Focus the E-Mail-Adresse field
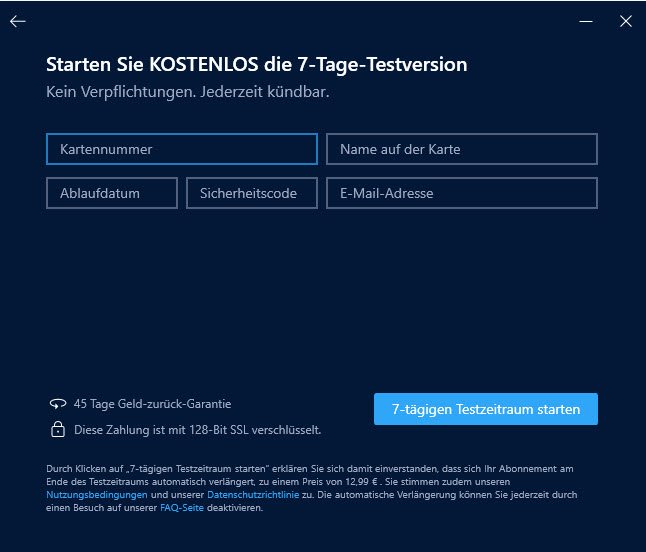This screenshot has width=646, height=552. click(x=461, y=193)
